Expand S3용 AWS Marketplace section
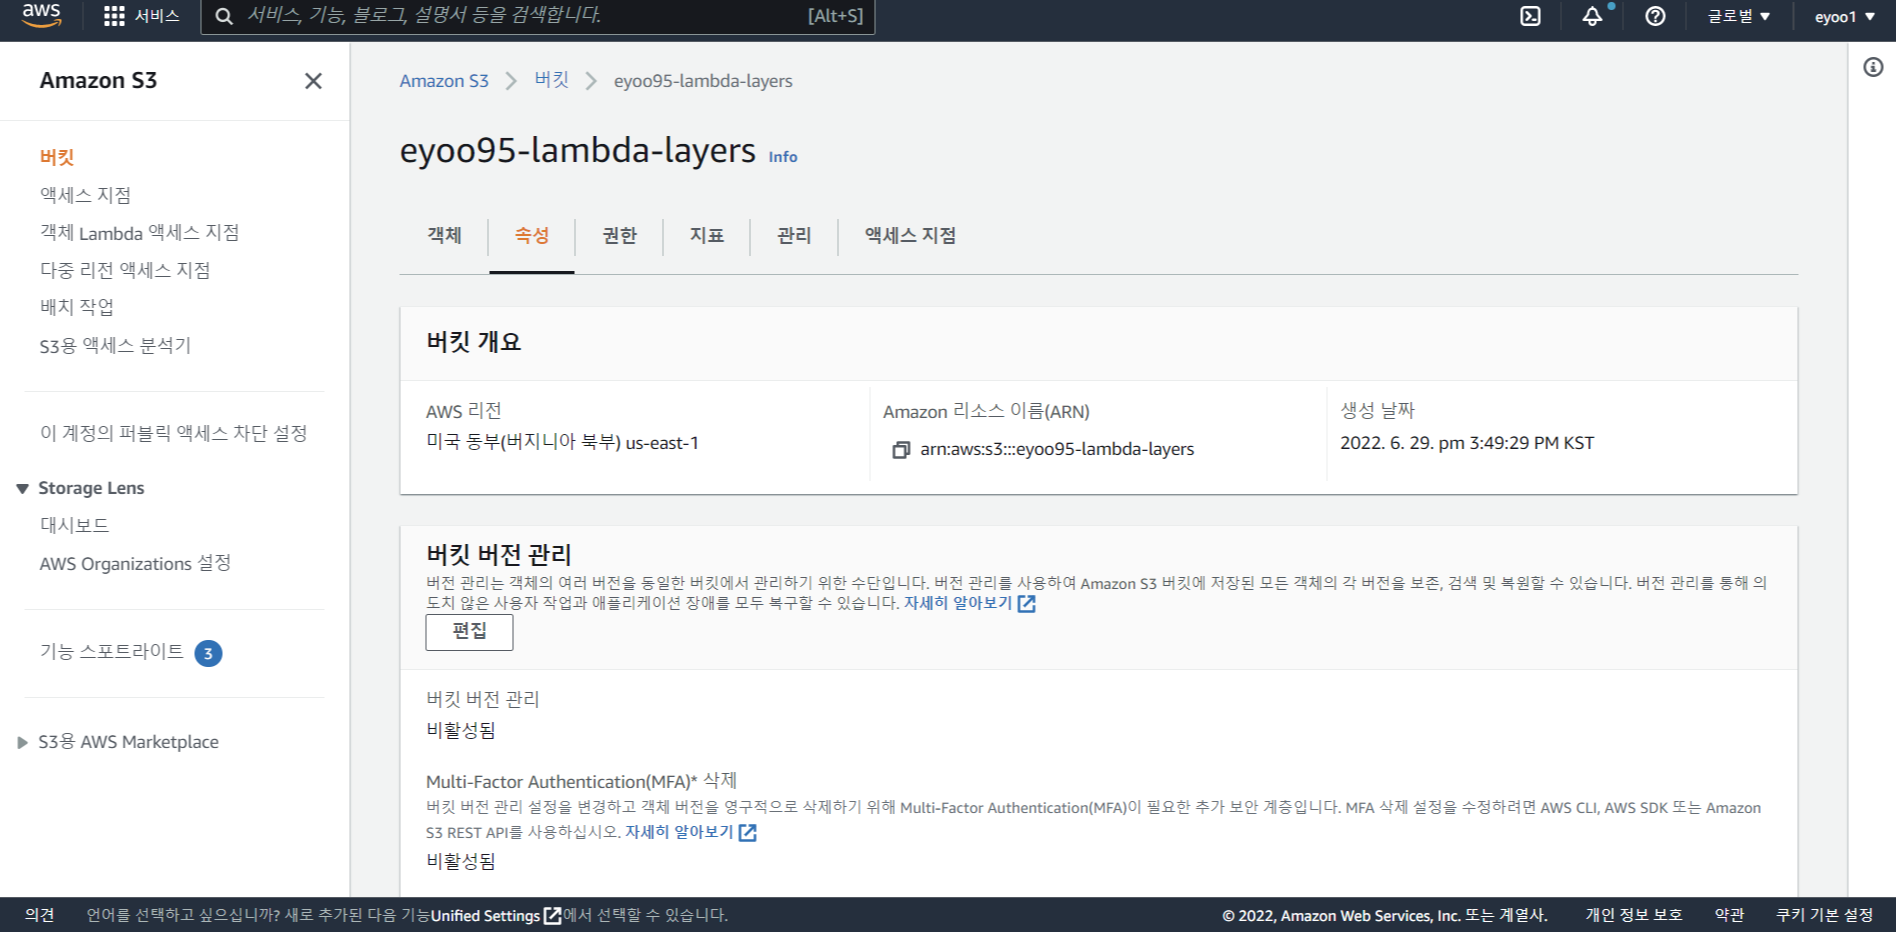This screenshot has height=932, width=1896. 22,742
